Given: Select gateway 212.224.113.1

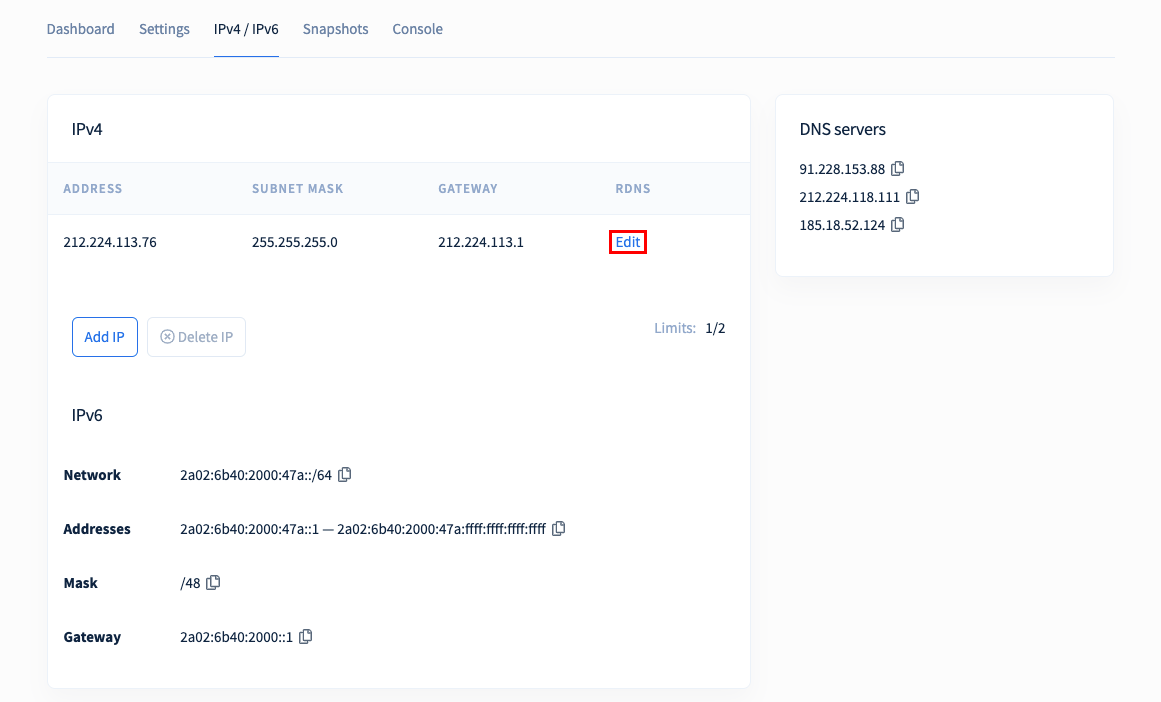Looking at the screenshot, I should 481,242.
